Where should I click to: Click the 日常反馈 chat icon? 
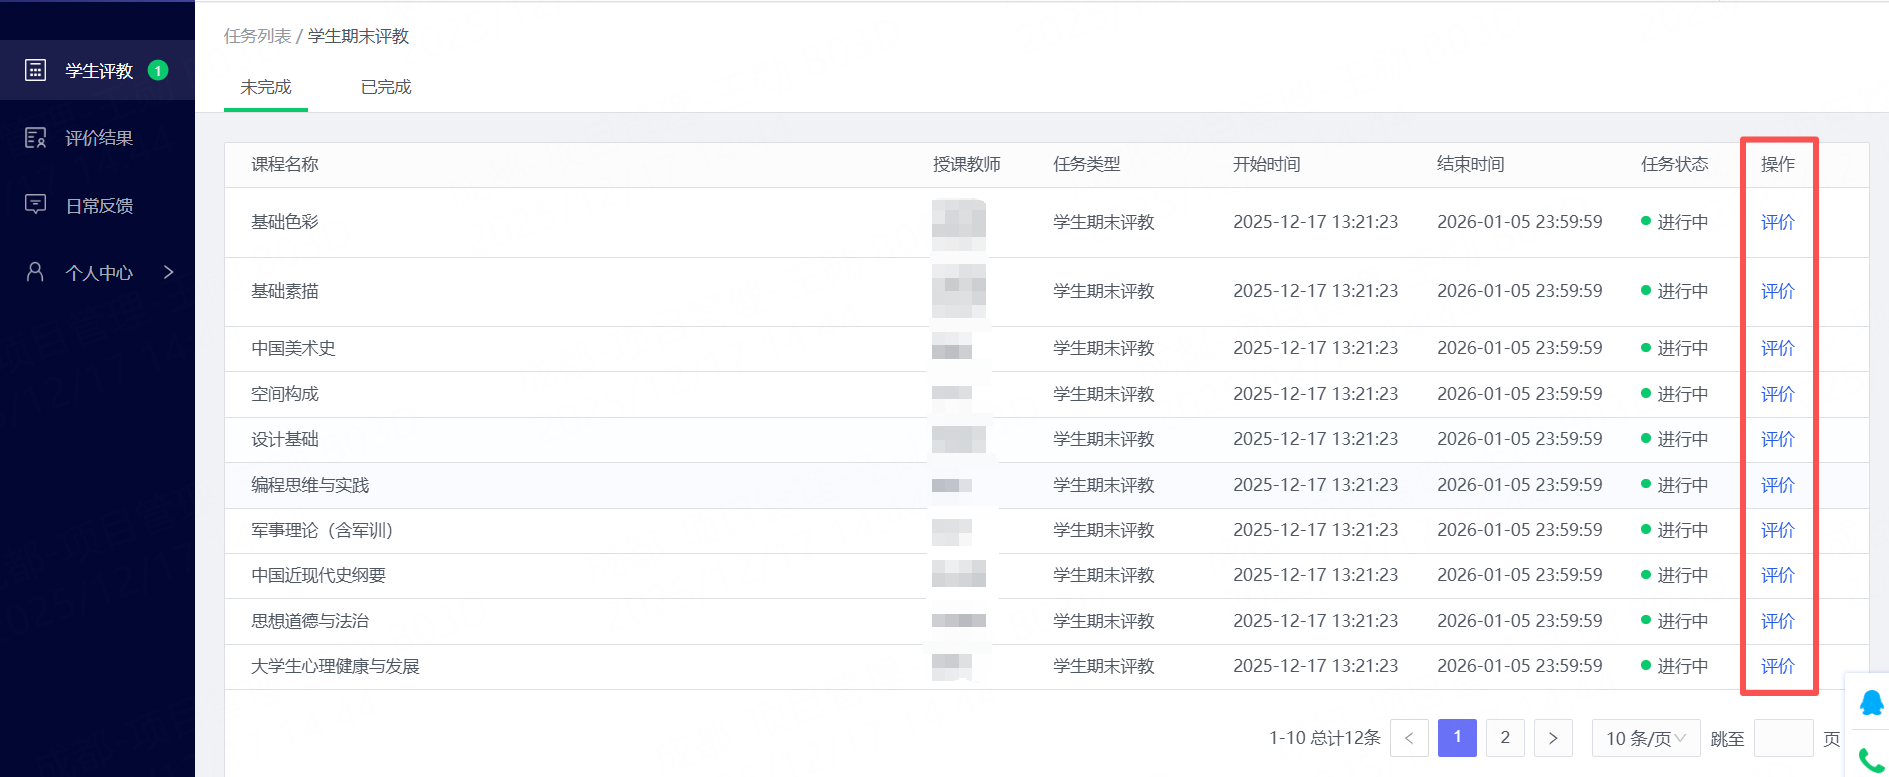[35, 205]
